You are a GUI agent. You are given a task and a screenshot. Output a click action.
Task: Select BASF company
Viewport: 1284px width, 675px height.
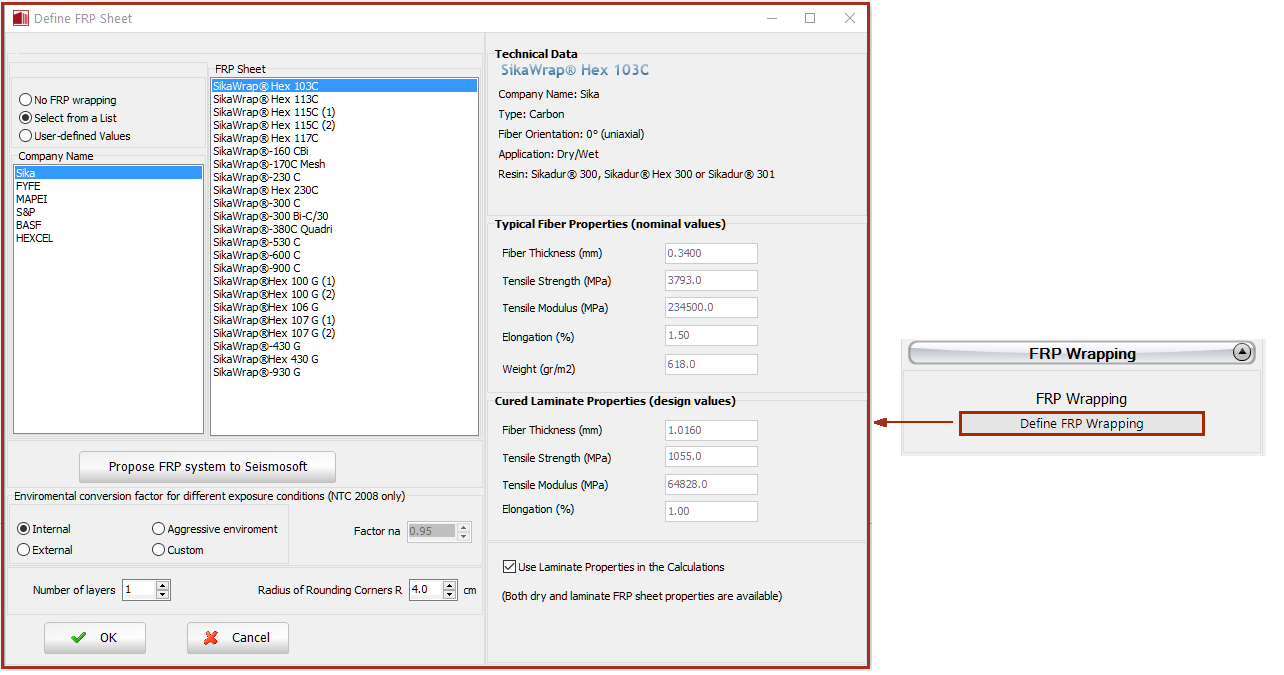coord(108,225)
